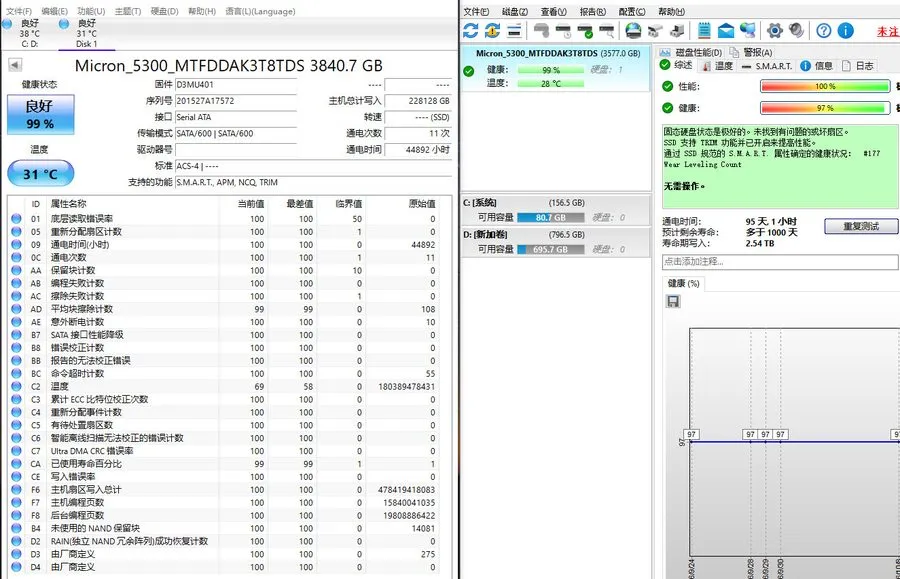The height and width of the screenshot is (579, 900).
Task: Click the envelope email icon in toolbar
Action: (x=726, y=30)
